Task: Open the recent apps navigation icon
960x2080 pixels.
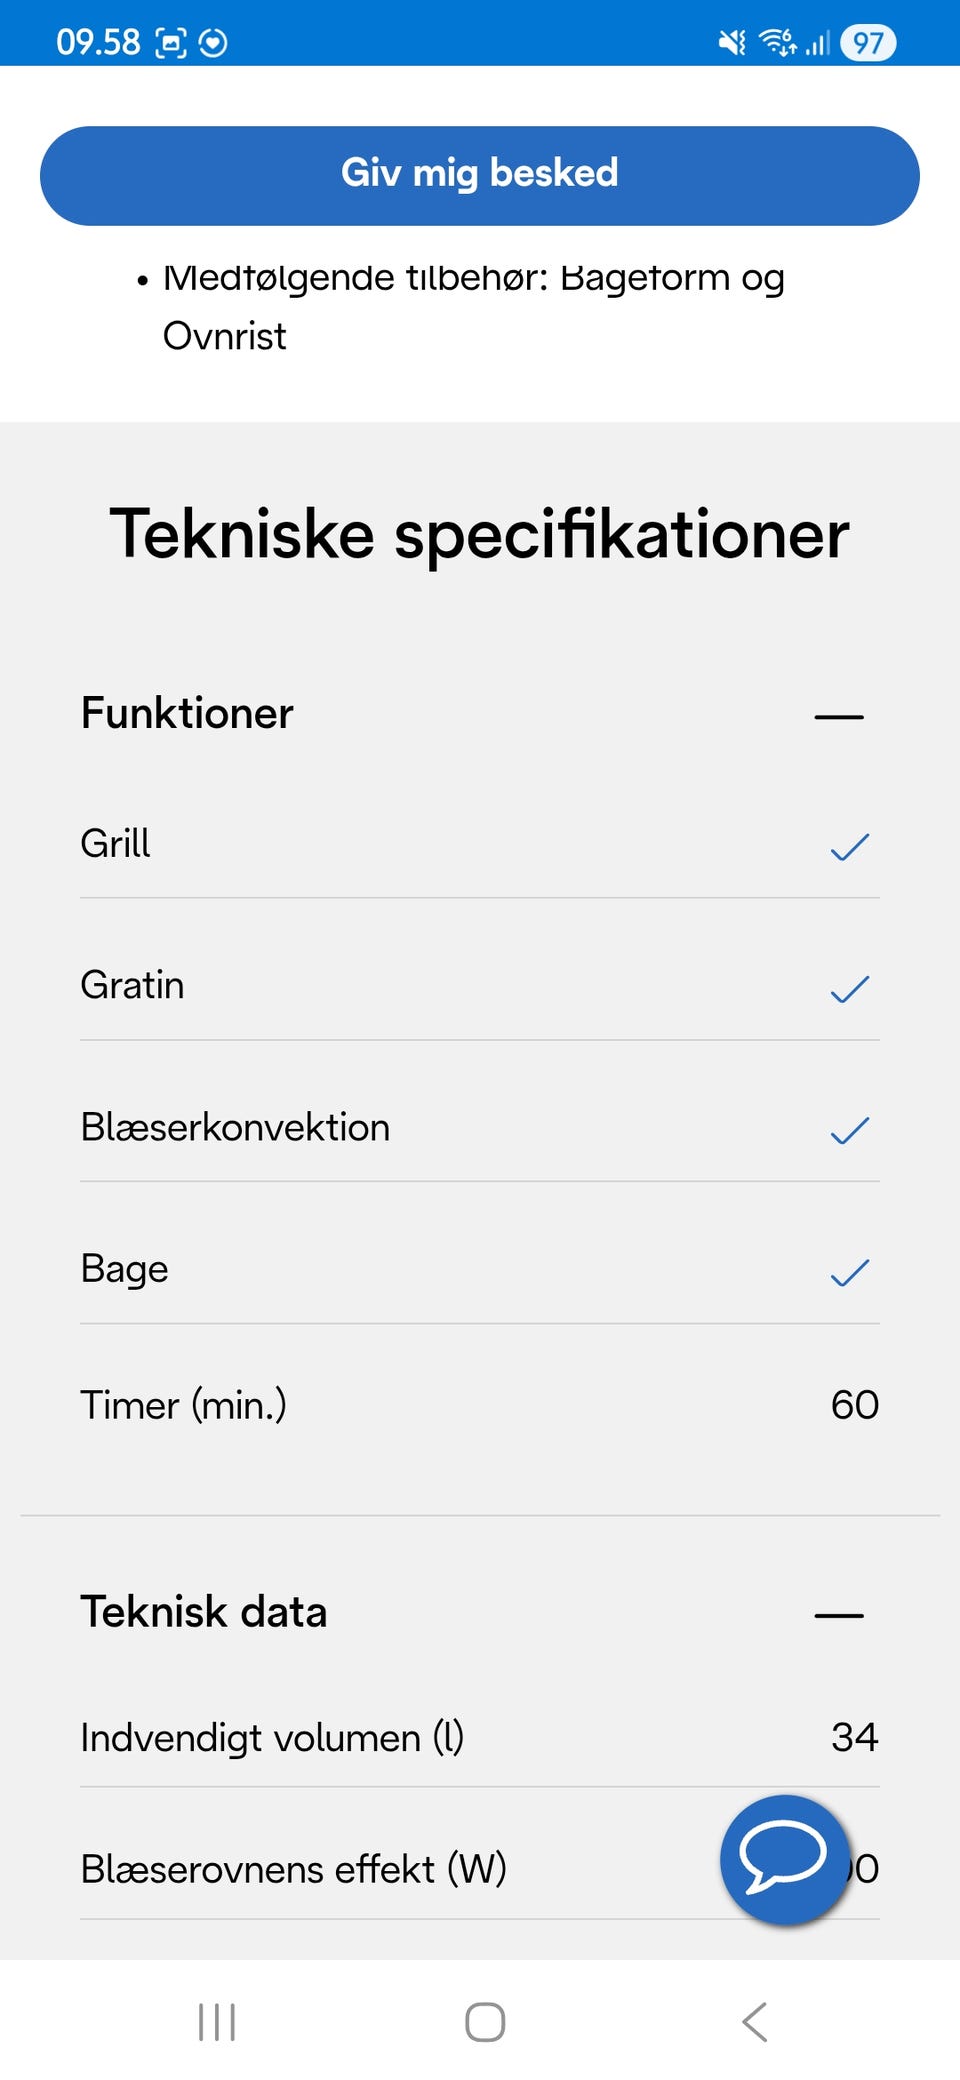Action: (217, 2021)
